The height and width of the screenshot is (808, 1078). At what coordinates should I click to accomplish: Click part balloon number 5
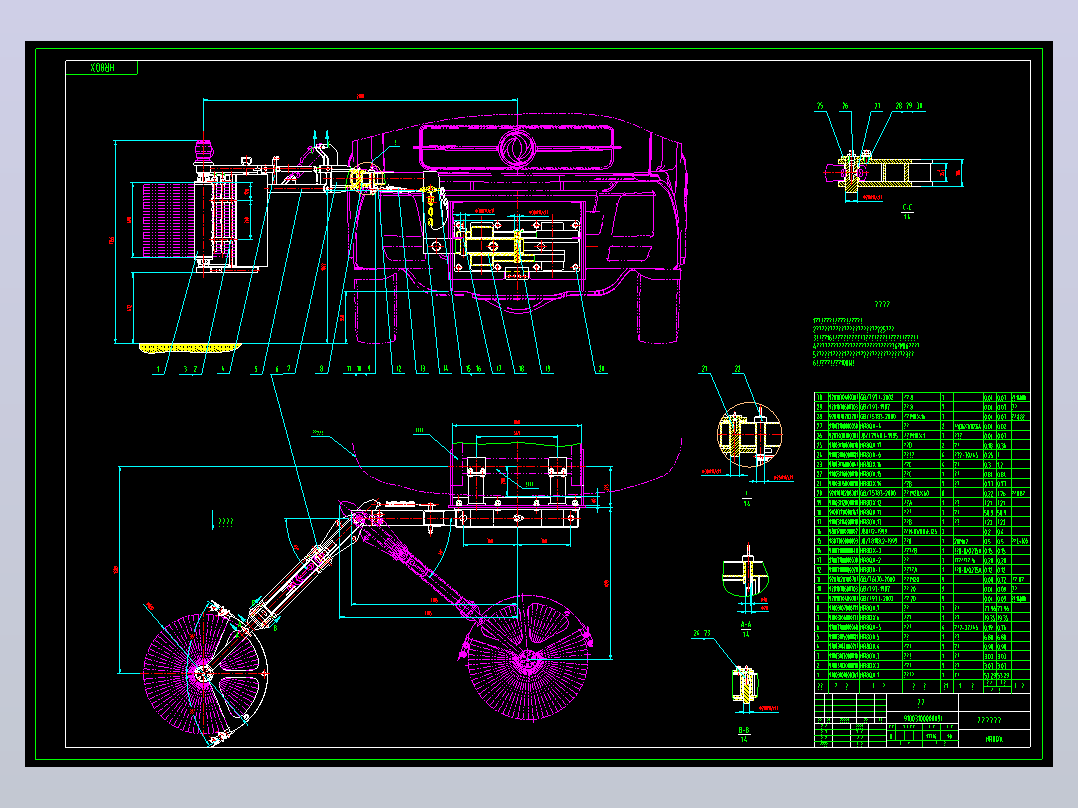(x=256, y=370)
